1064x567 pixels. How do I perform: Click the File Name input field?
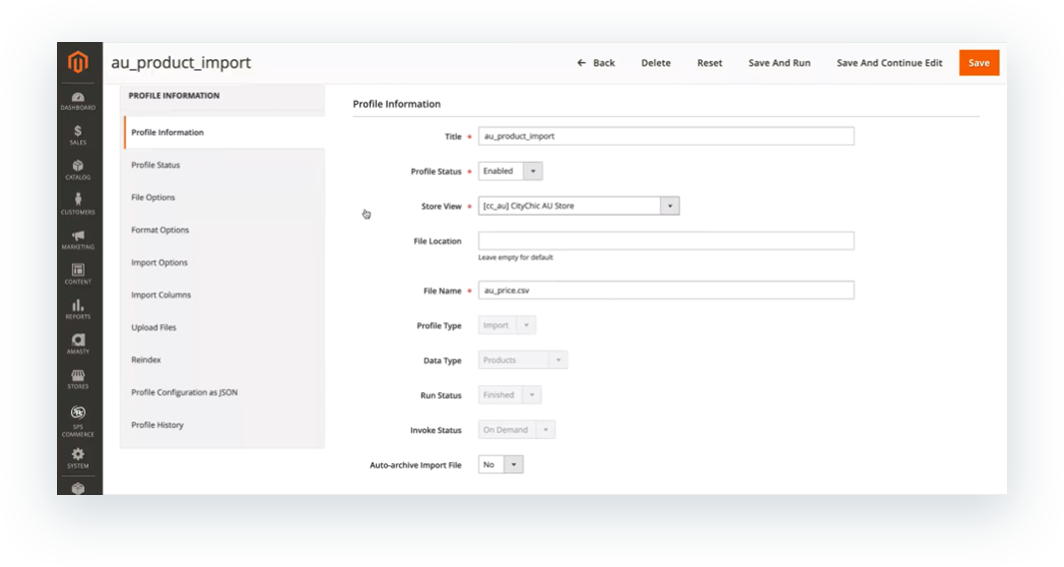[666, 290]
